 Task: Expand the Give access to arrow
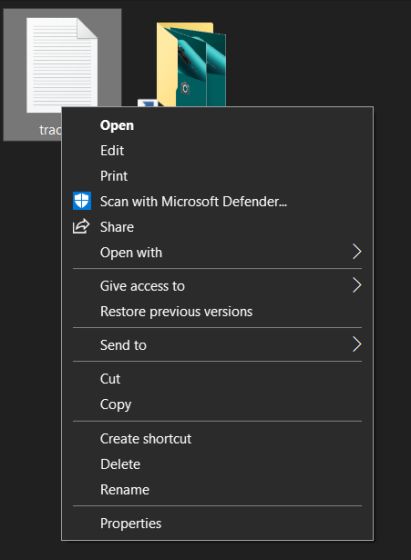coord(357,285)
